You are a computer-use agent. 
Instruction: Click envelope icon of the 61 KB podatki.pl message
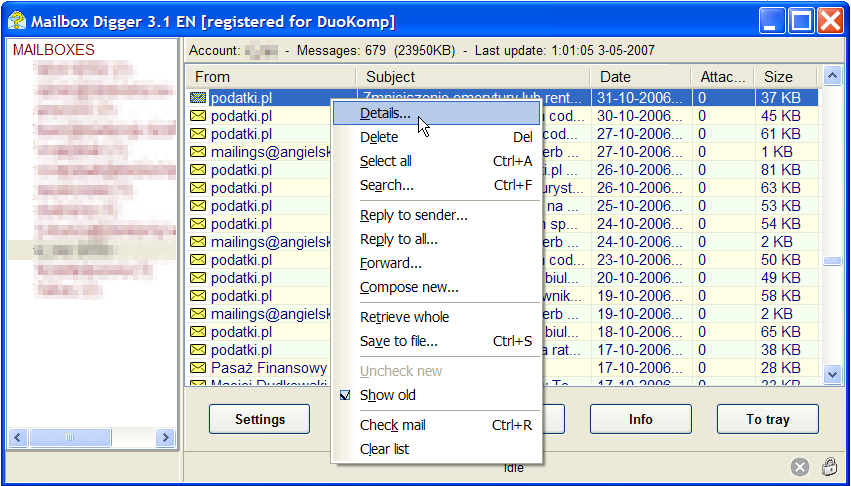click(x=198, y=134)
